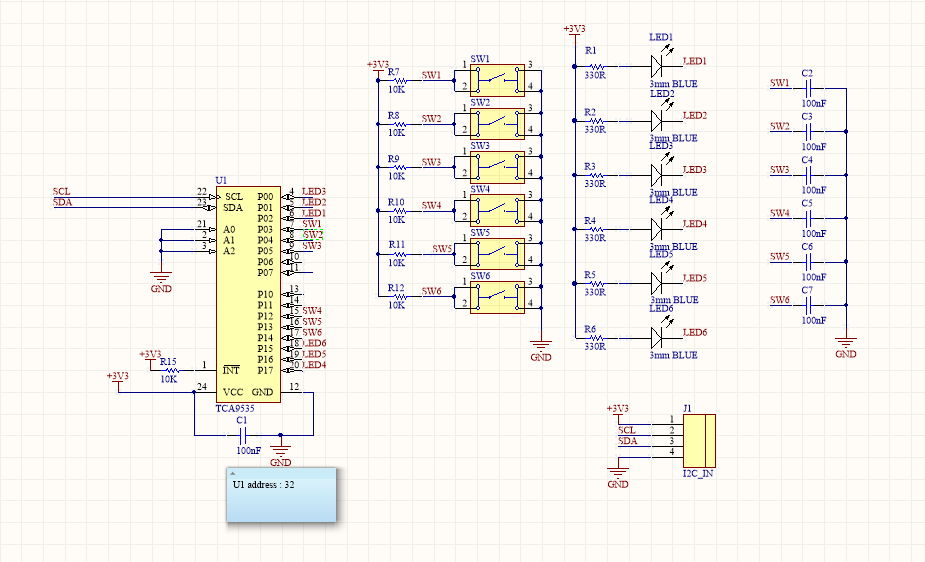
Task: Click the SW3 net label beside C4
Action: coord(780,170)
